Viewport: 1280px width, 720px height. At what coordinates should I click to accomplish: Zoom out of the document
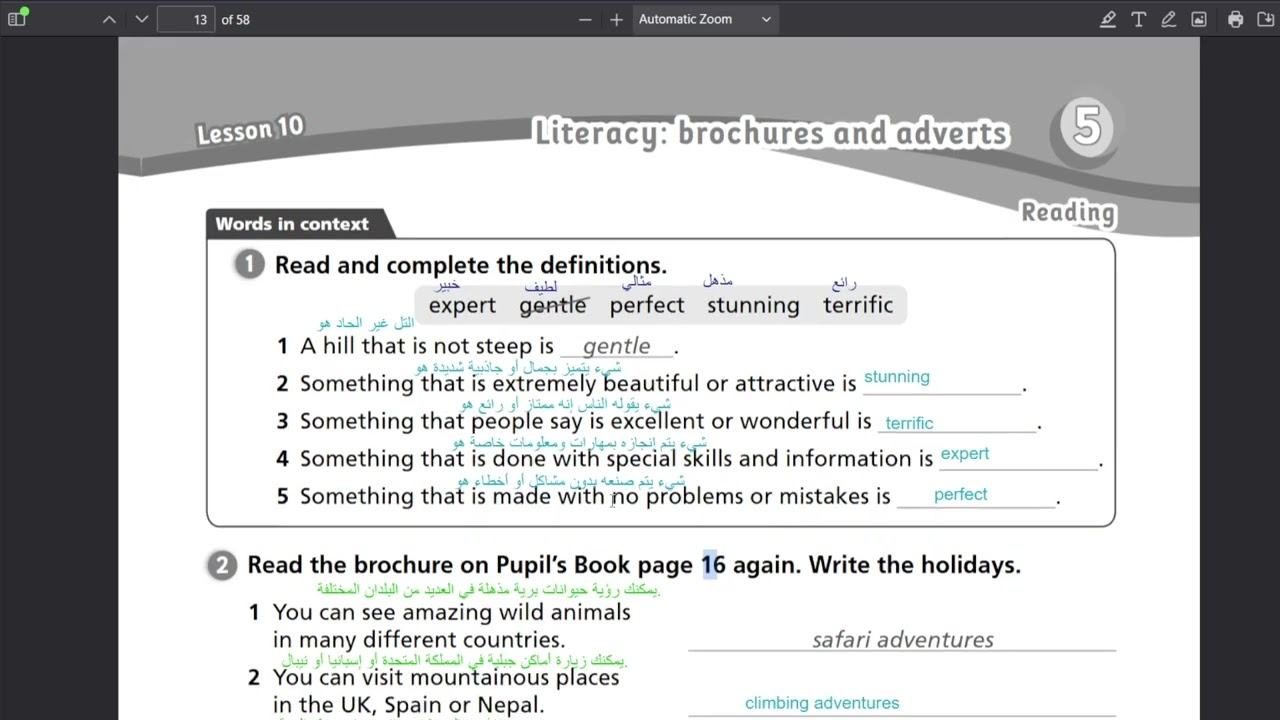click(x=585, y=19)
